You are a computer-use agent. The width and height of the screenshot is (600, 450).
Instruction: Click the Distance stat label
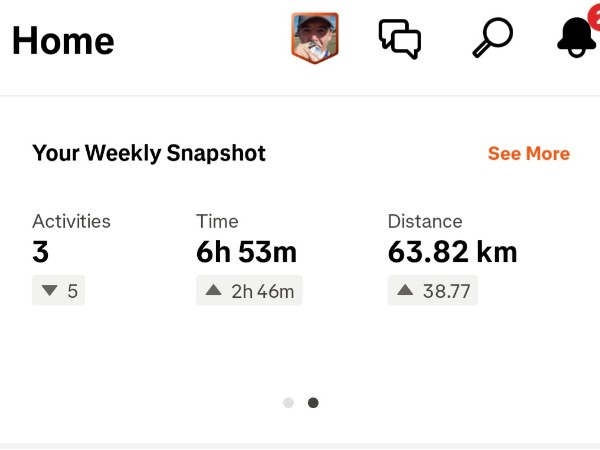click(x=425, y=221)
